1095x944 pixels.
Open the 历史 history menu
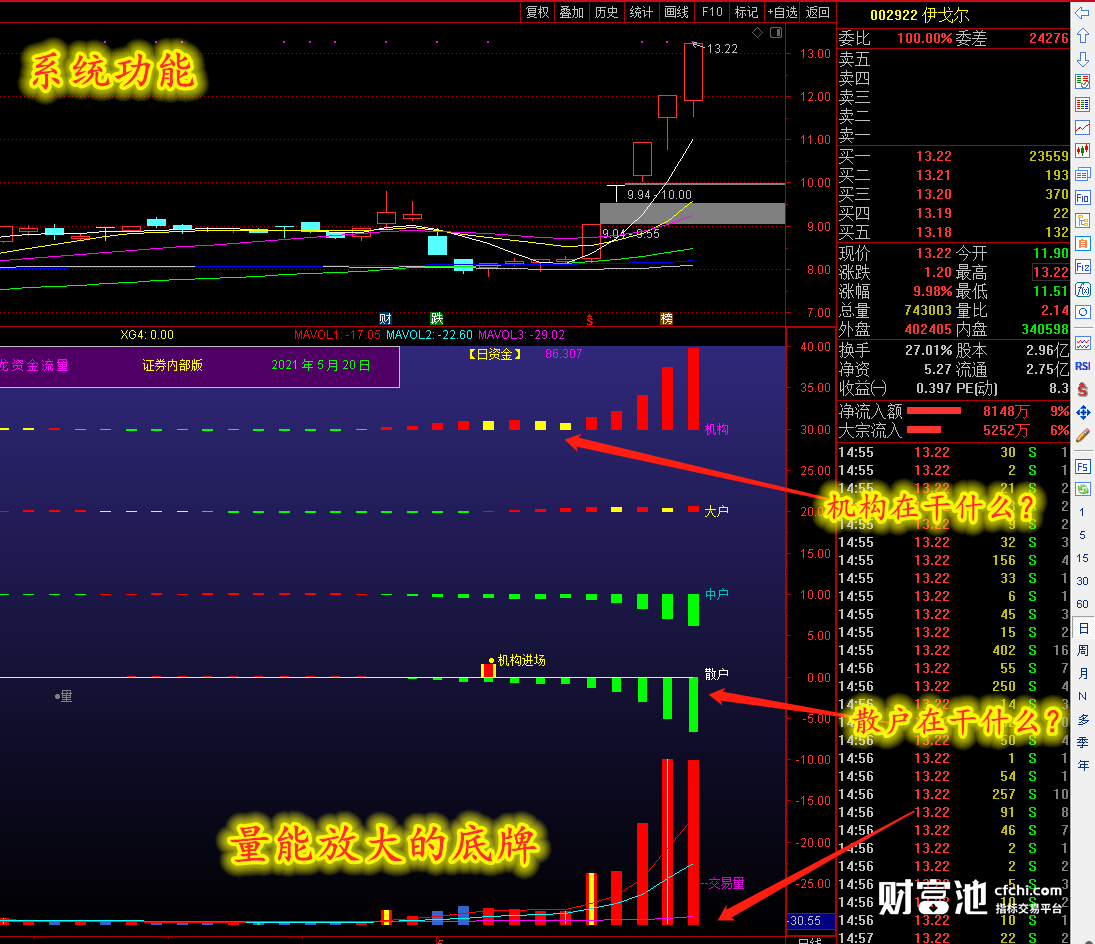pos(606,12)
